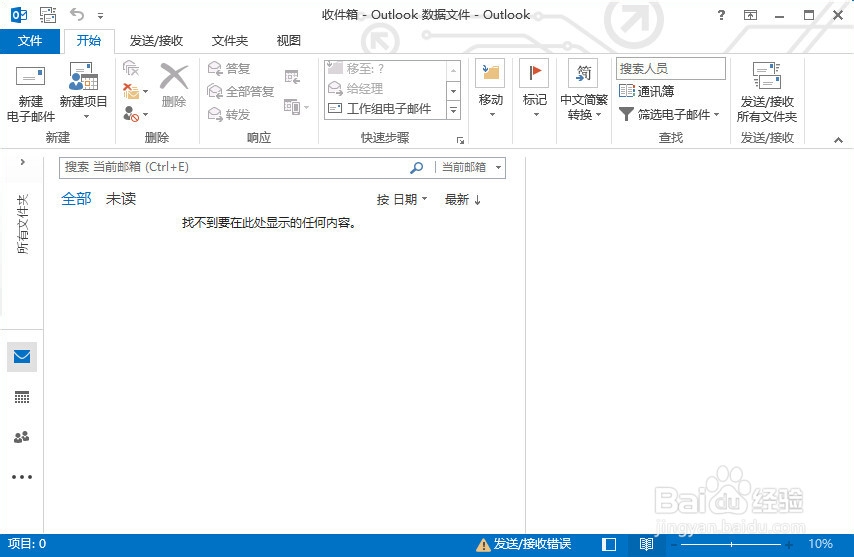
Task: Click the 全部答复 reply all button
Action: (241, 91)
